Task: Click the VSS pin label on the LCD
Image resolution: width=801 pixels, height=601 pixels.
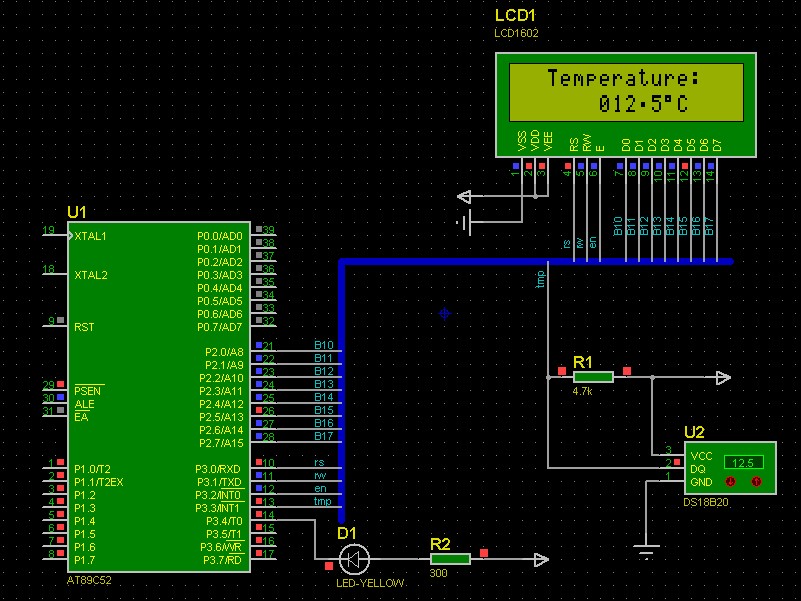Action: click(522, 141)
